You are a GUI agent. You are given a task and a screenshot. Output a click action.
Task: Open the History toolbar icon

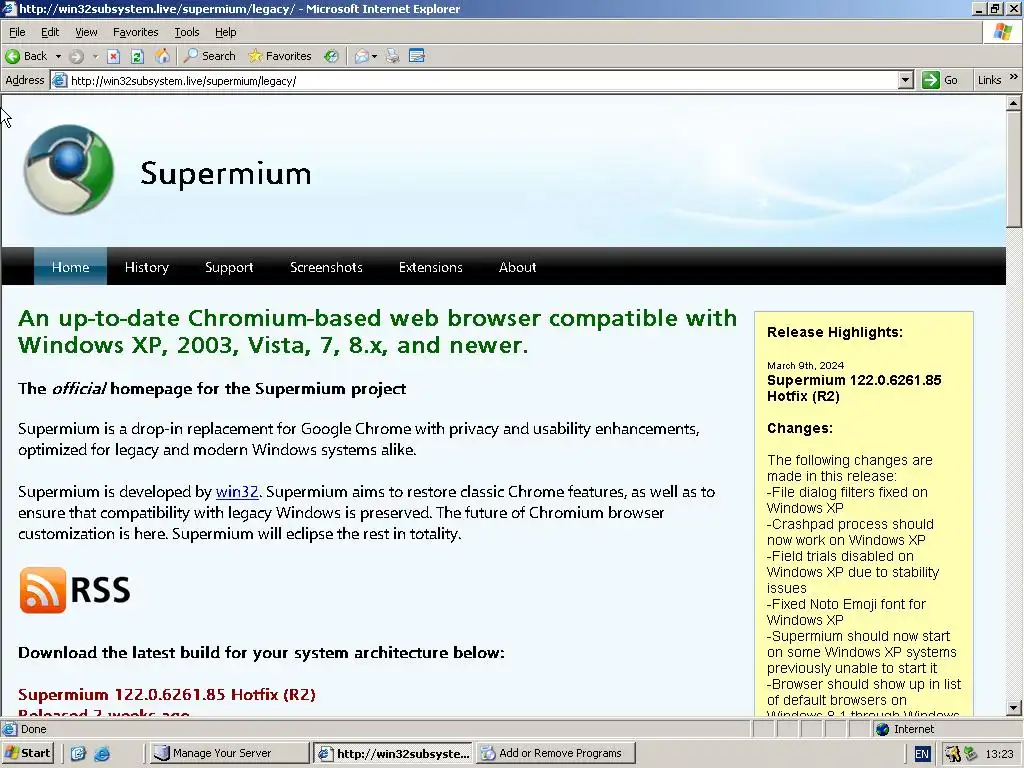tap(332, 56)
